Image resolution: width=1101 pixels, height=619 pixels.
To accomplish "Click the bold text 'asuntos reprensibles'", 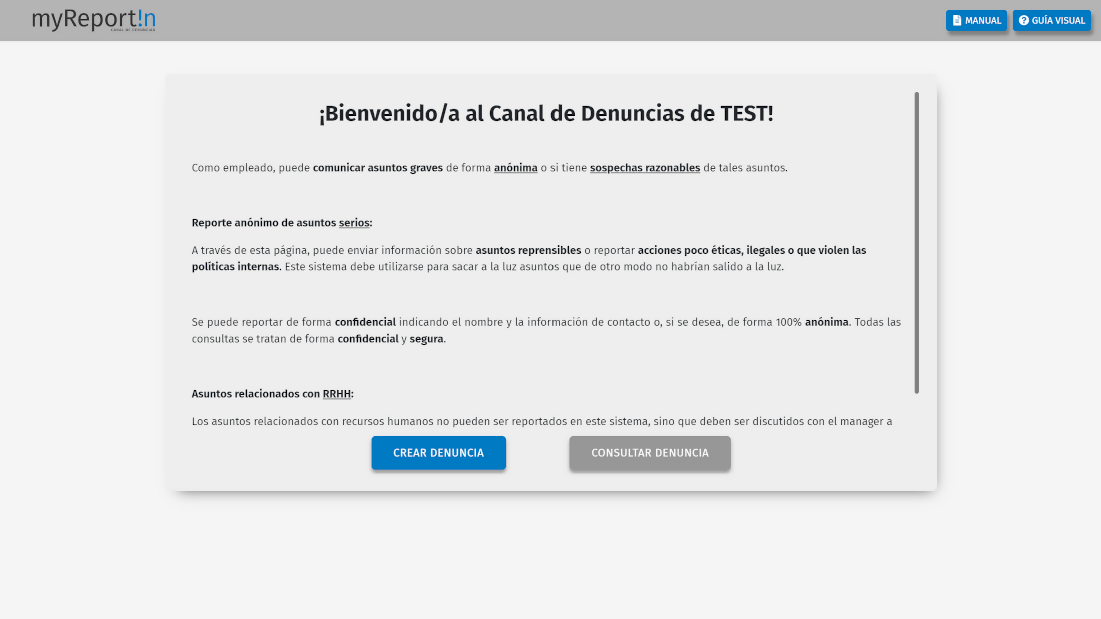I will click(x=527, y=250).
